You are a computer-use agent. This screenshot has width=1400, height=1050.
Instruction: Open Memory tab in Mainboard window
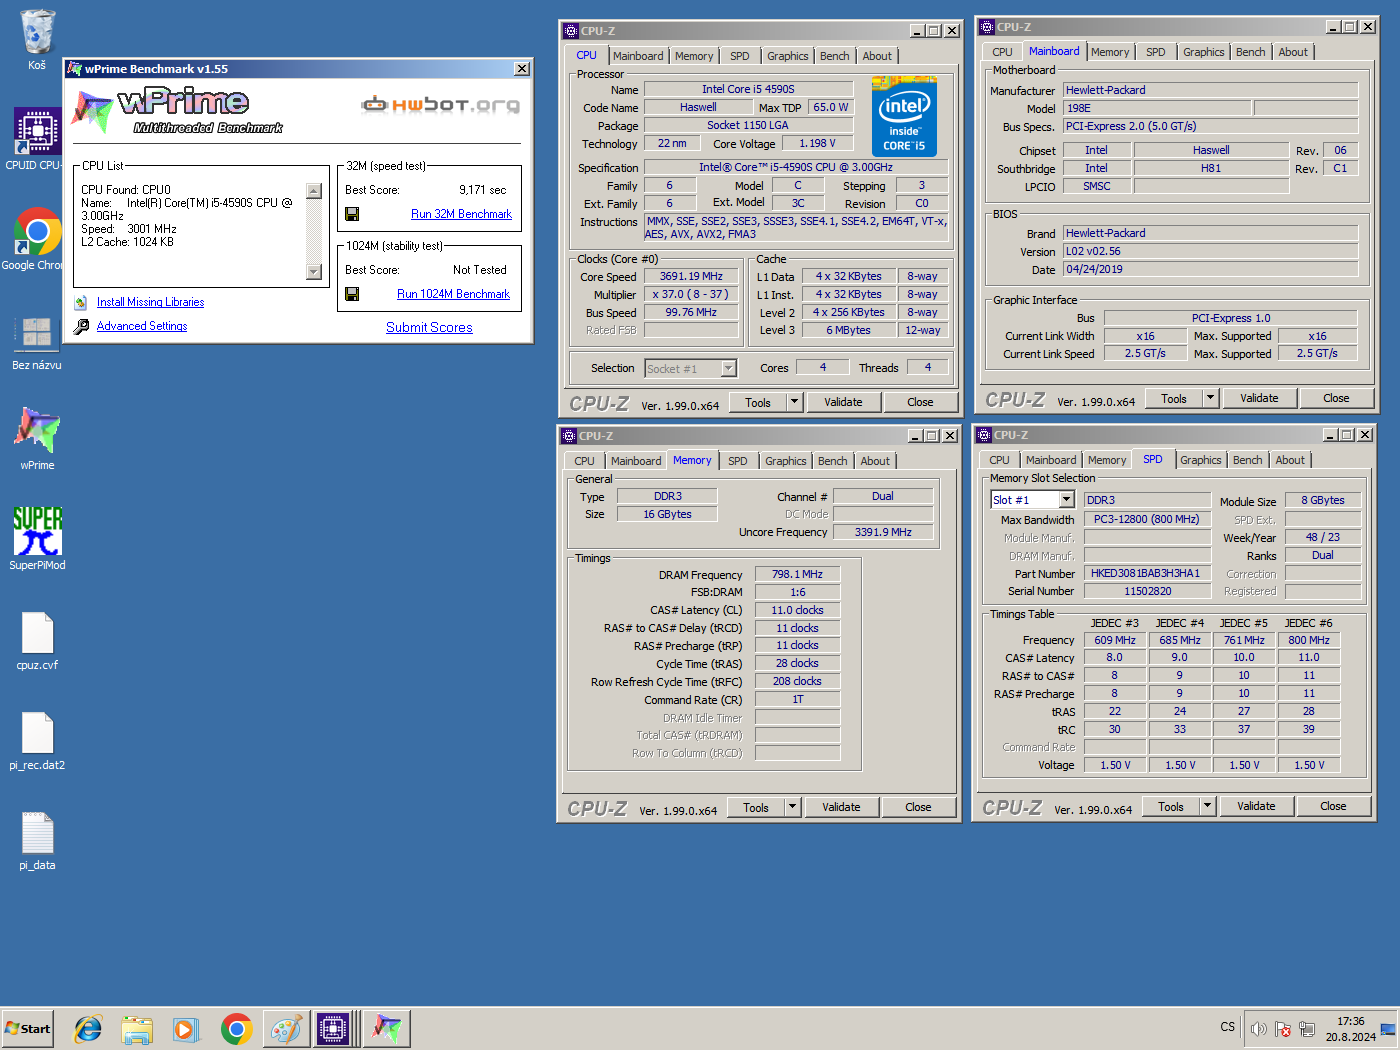click(x=1110, y=52)
